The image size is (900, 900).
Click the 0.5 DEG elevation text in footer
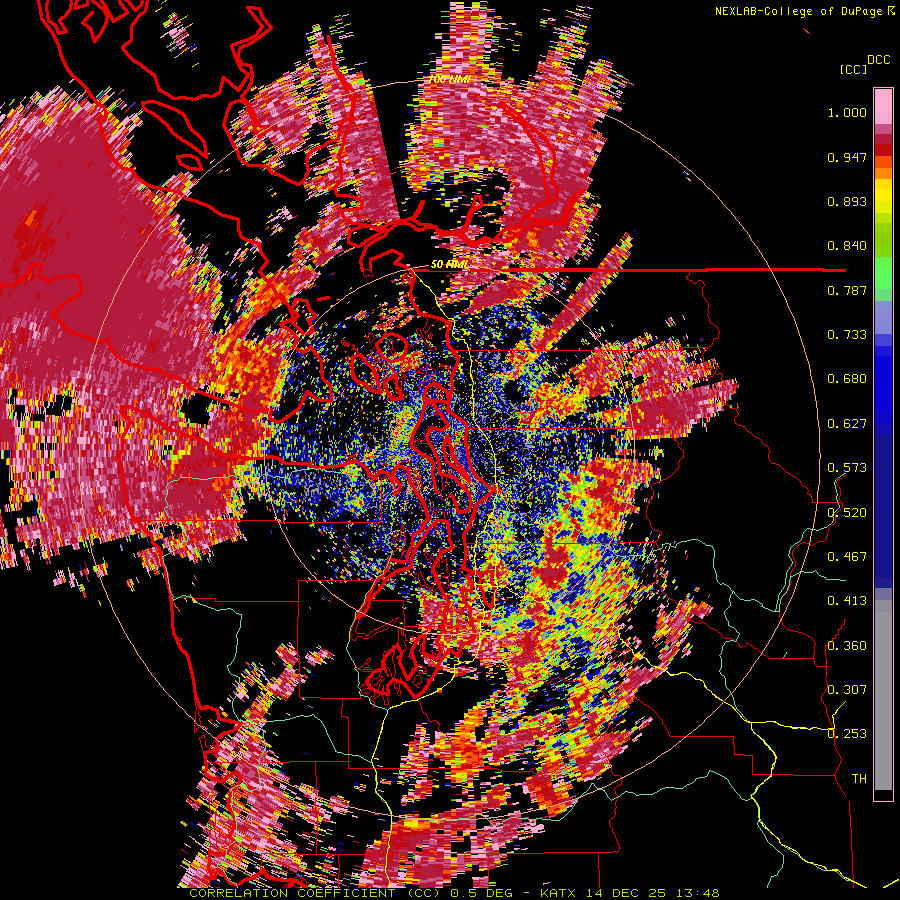481,893
